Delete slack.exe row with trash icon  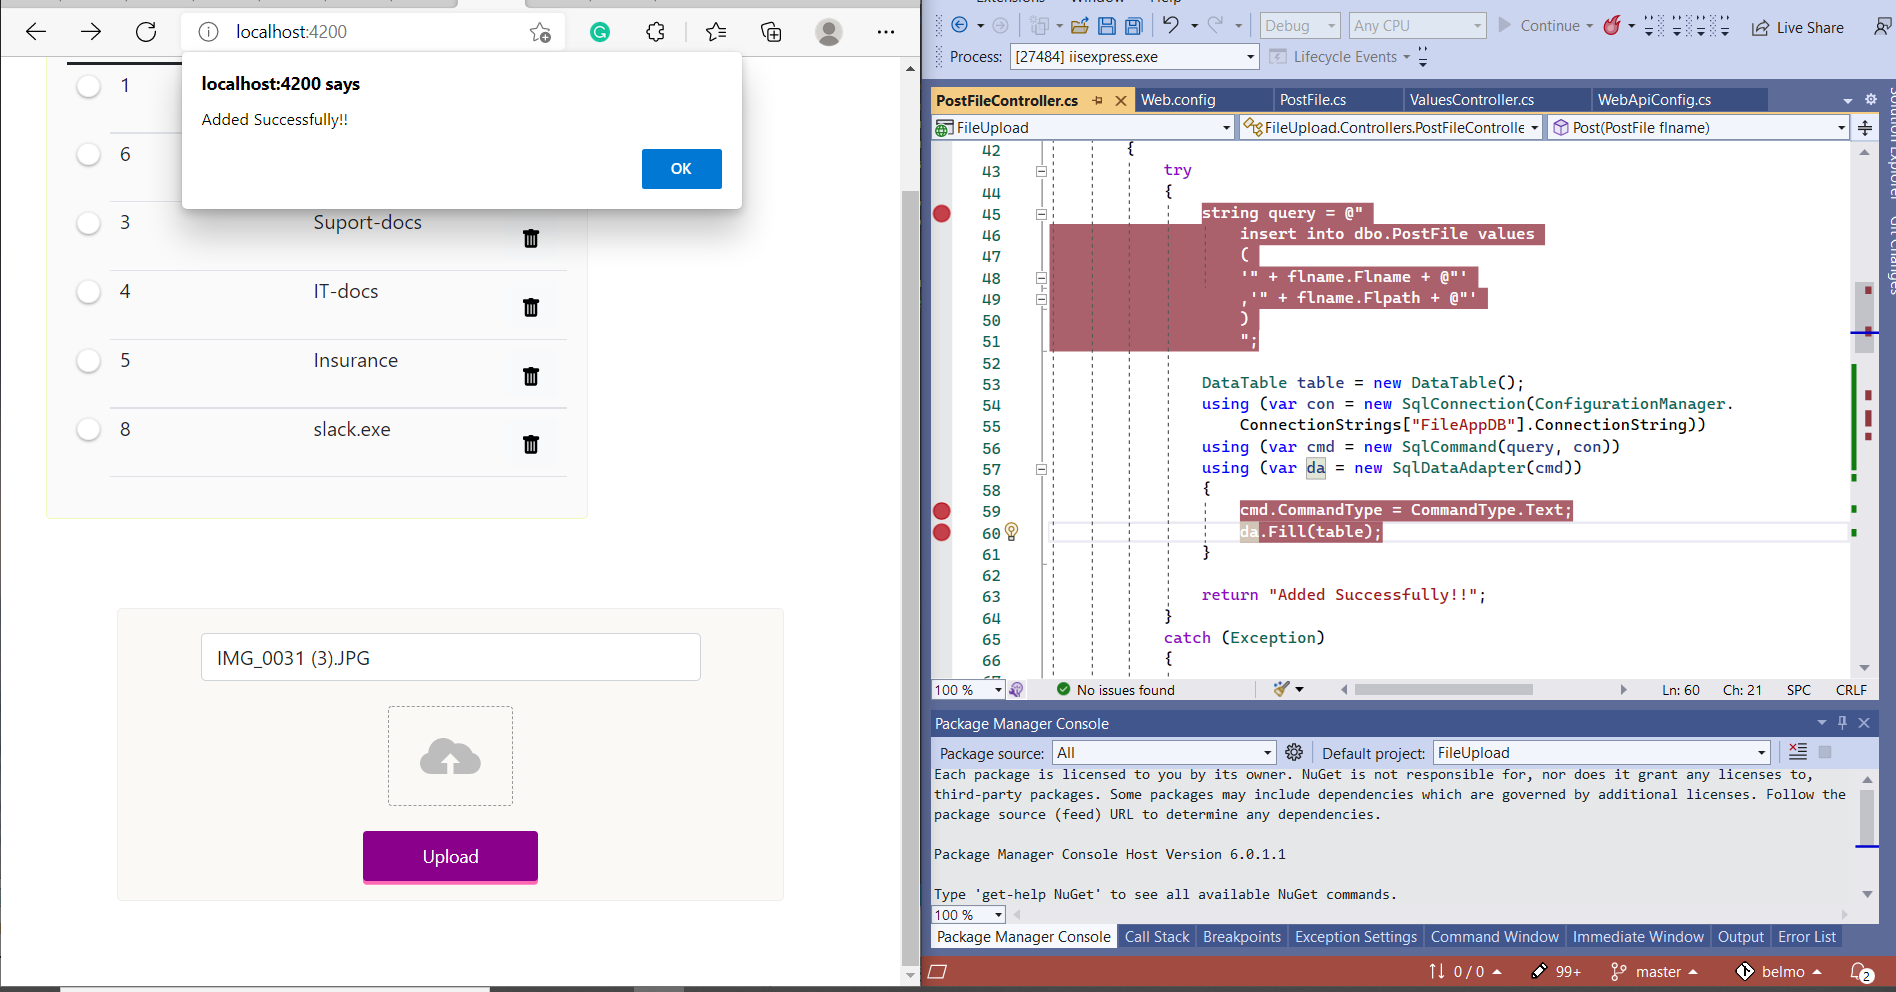(x=531, y=444)
